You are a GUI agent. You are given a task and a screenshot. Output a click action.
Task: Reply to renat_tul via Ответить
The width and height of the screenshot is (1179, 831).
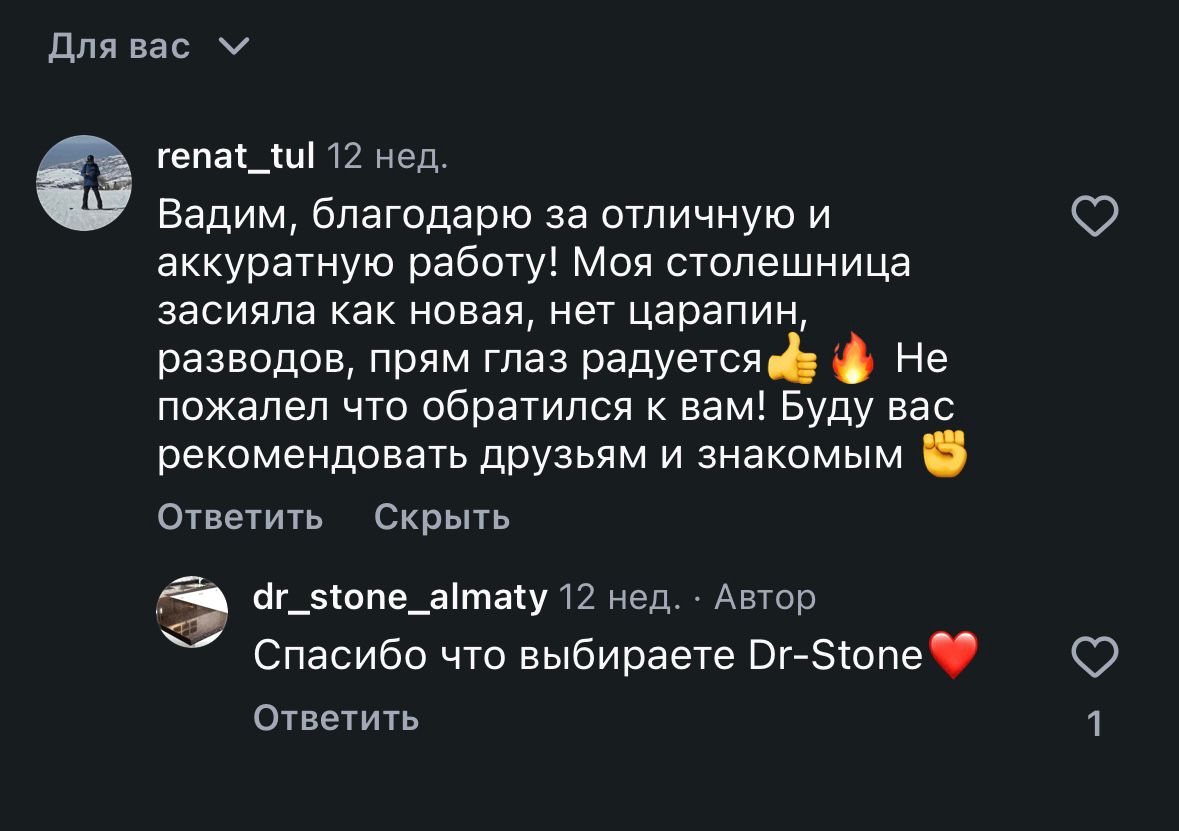point(239,517)
